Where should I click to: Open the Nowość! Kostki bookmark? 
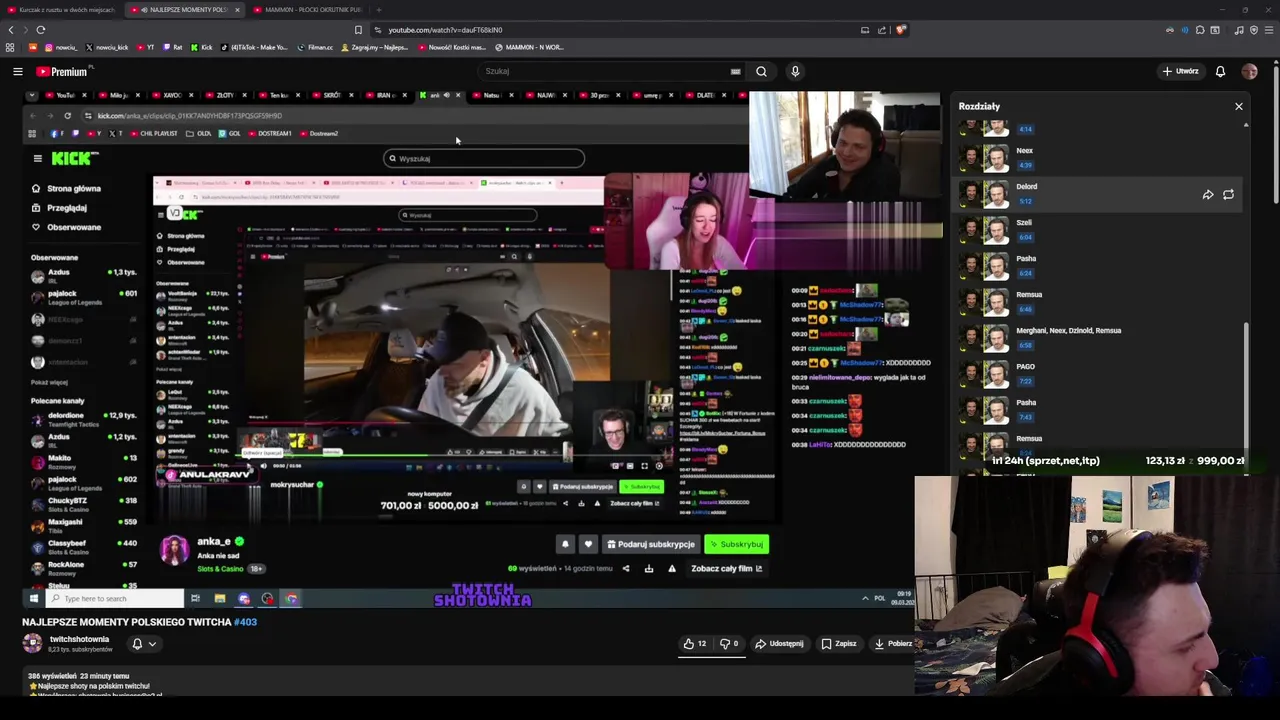[452, 47]
